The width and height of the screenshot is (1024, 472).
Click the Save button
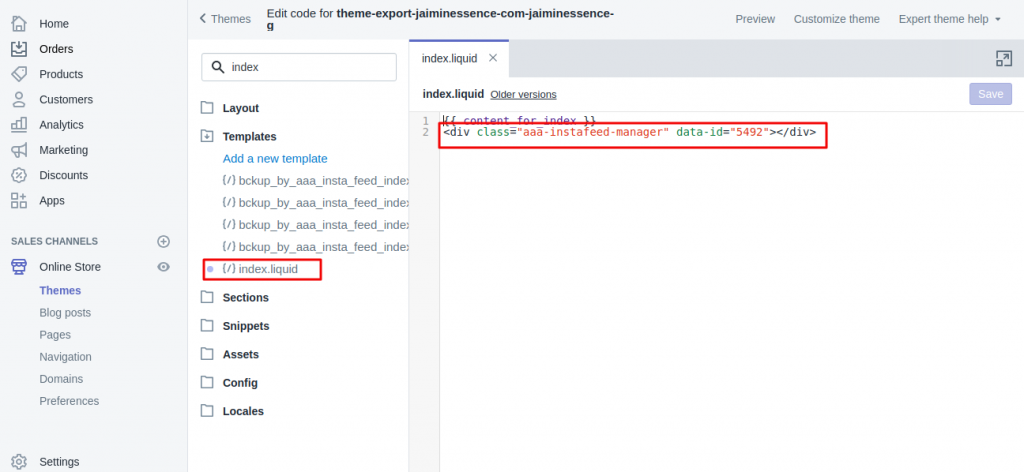click(990, 94)
